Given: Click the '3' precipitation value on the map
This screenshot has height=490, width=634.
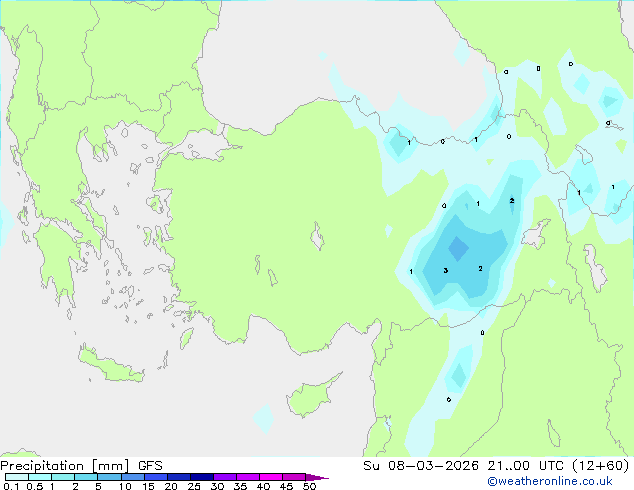Looking at the screenshot, I should 446,270.
